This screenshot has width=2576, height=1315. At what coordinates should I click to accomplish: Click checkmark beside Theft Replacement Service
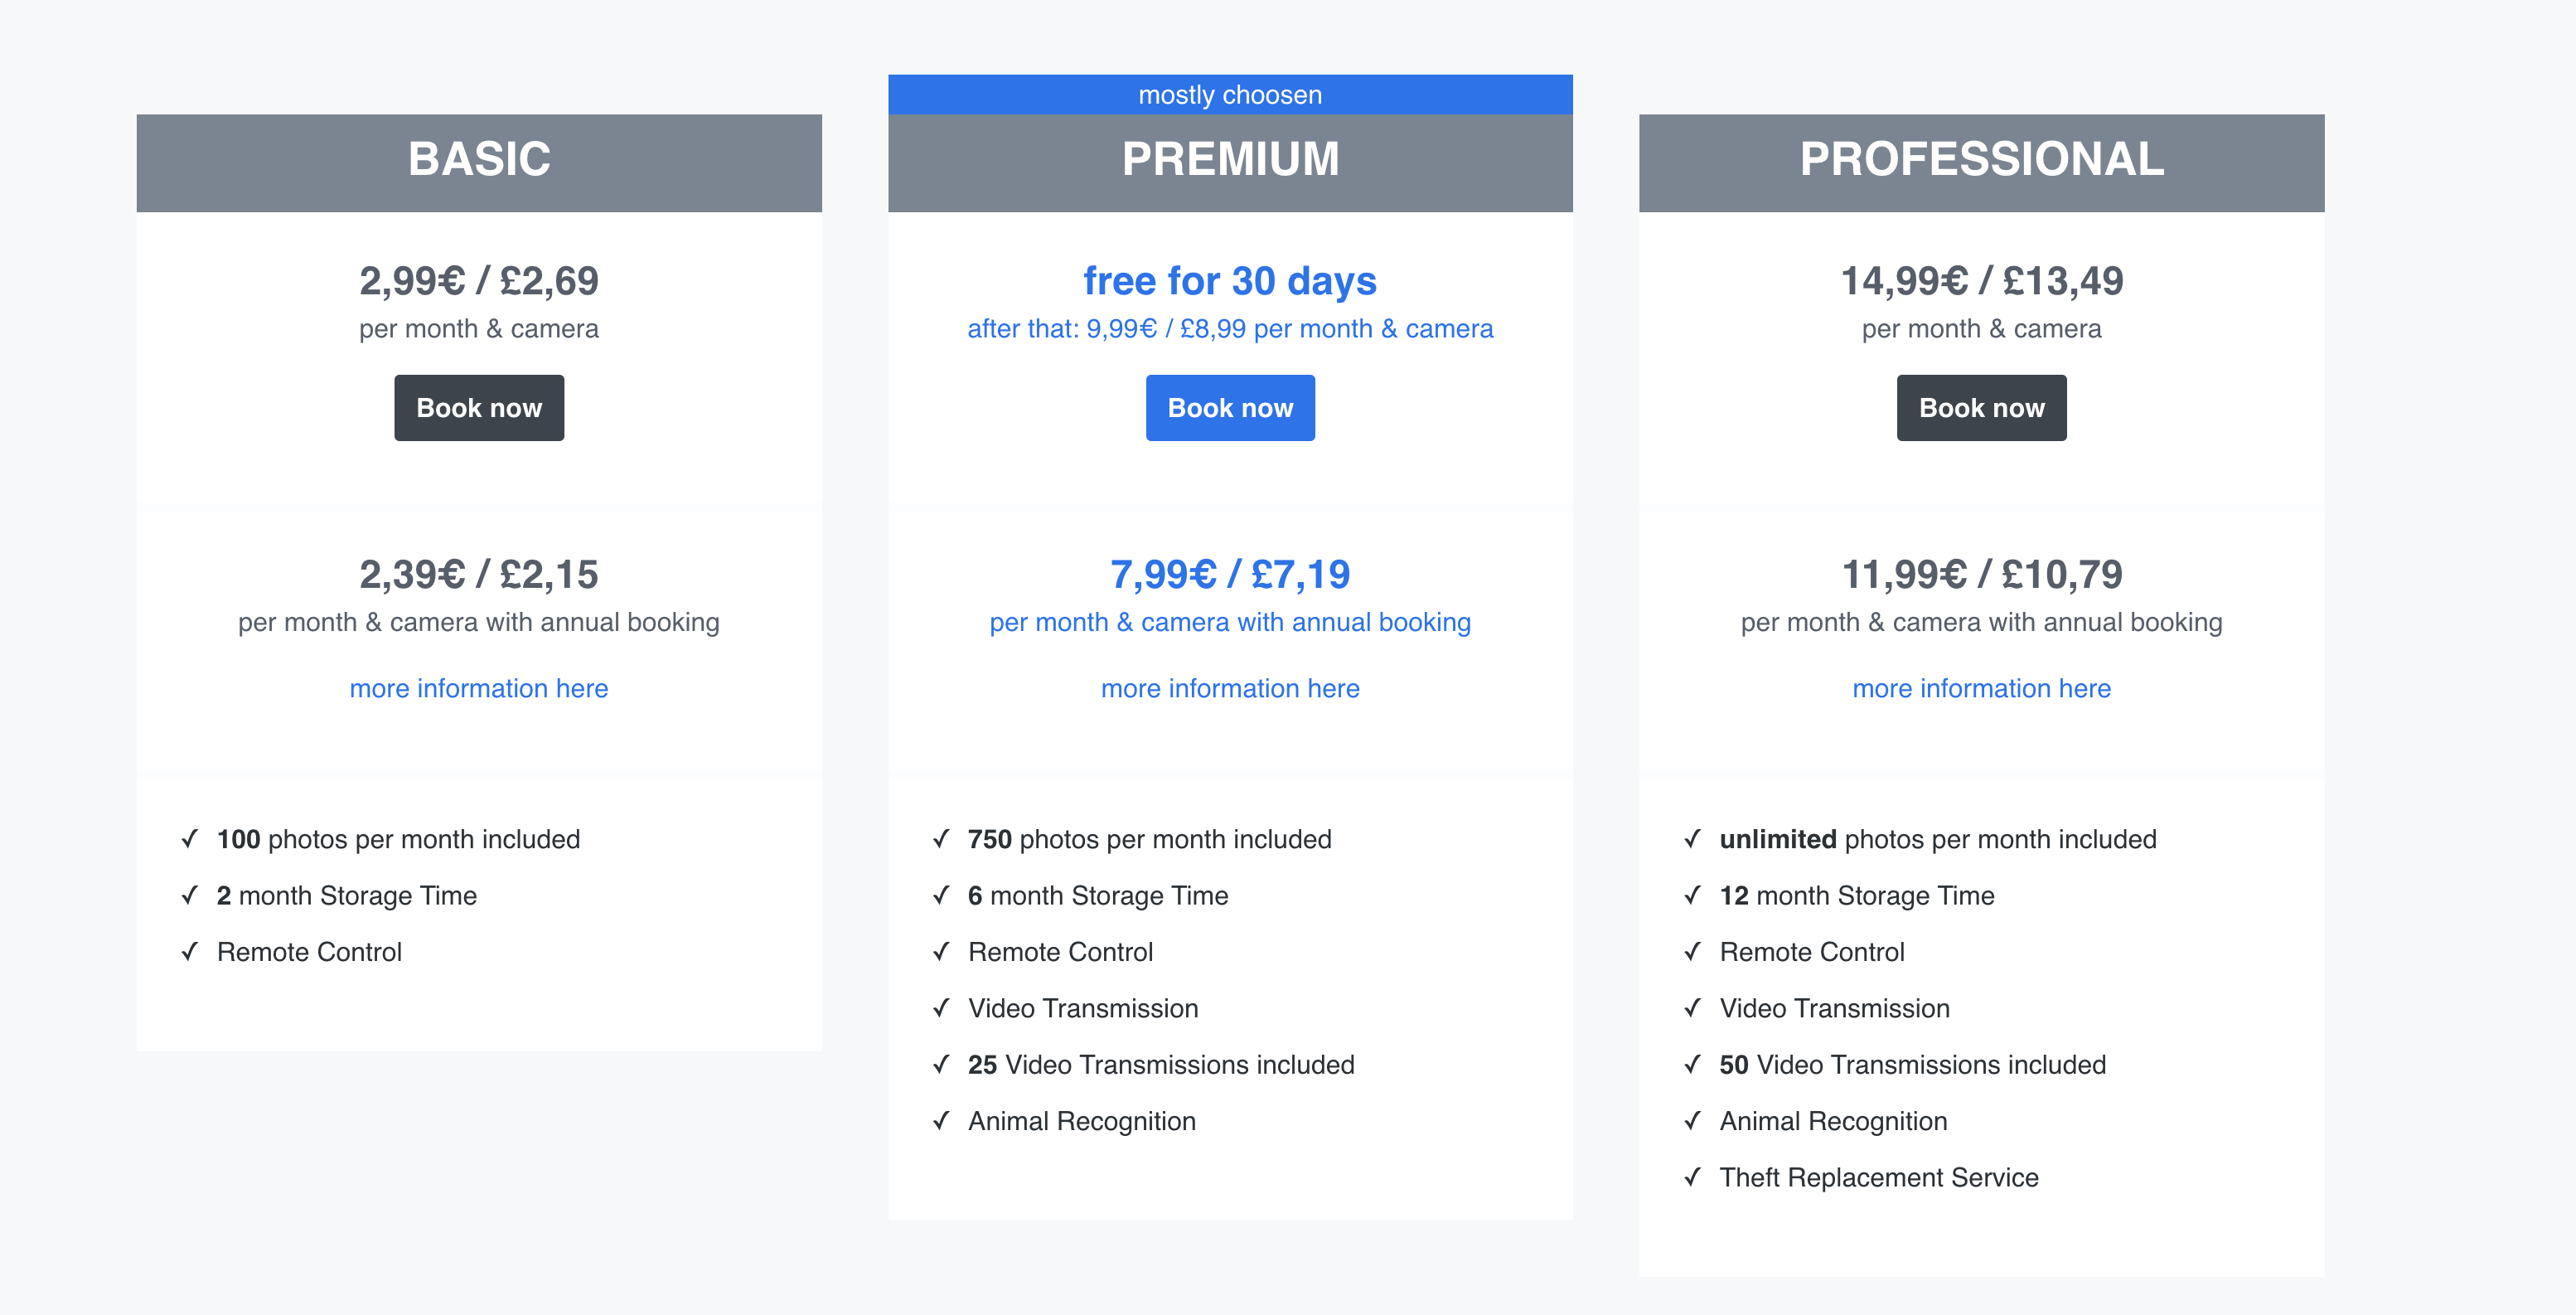(x=1692, y=1177)
